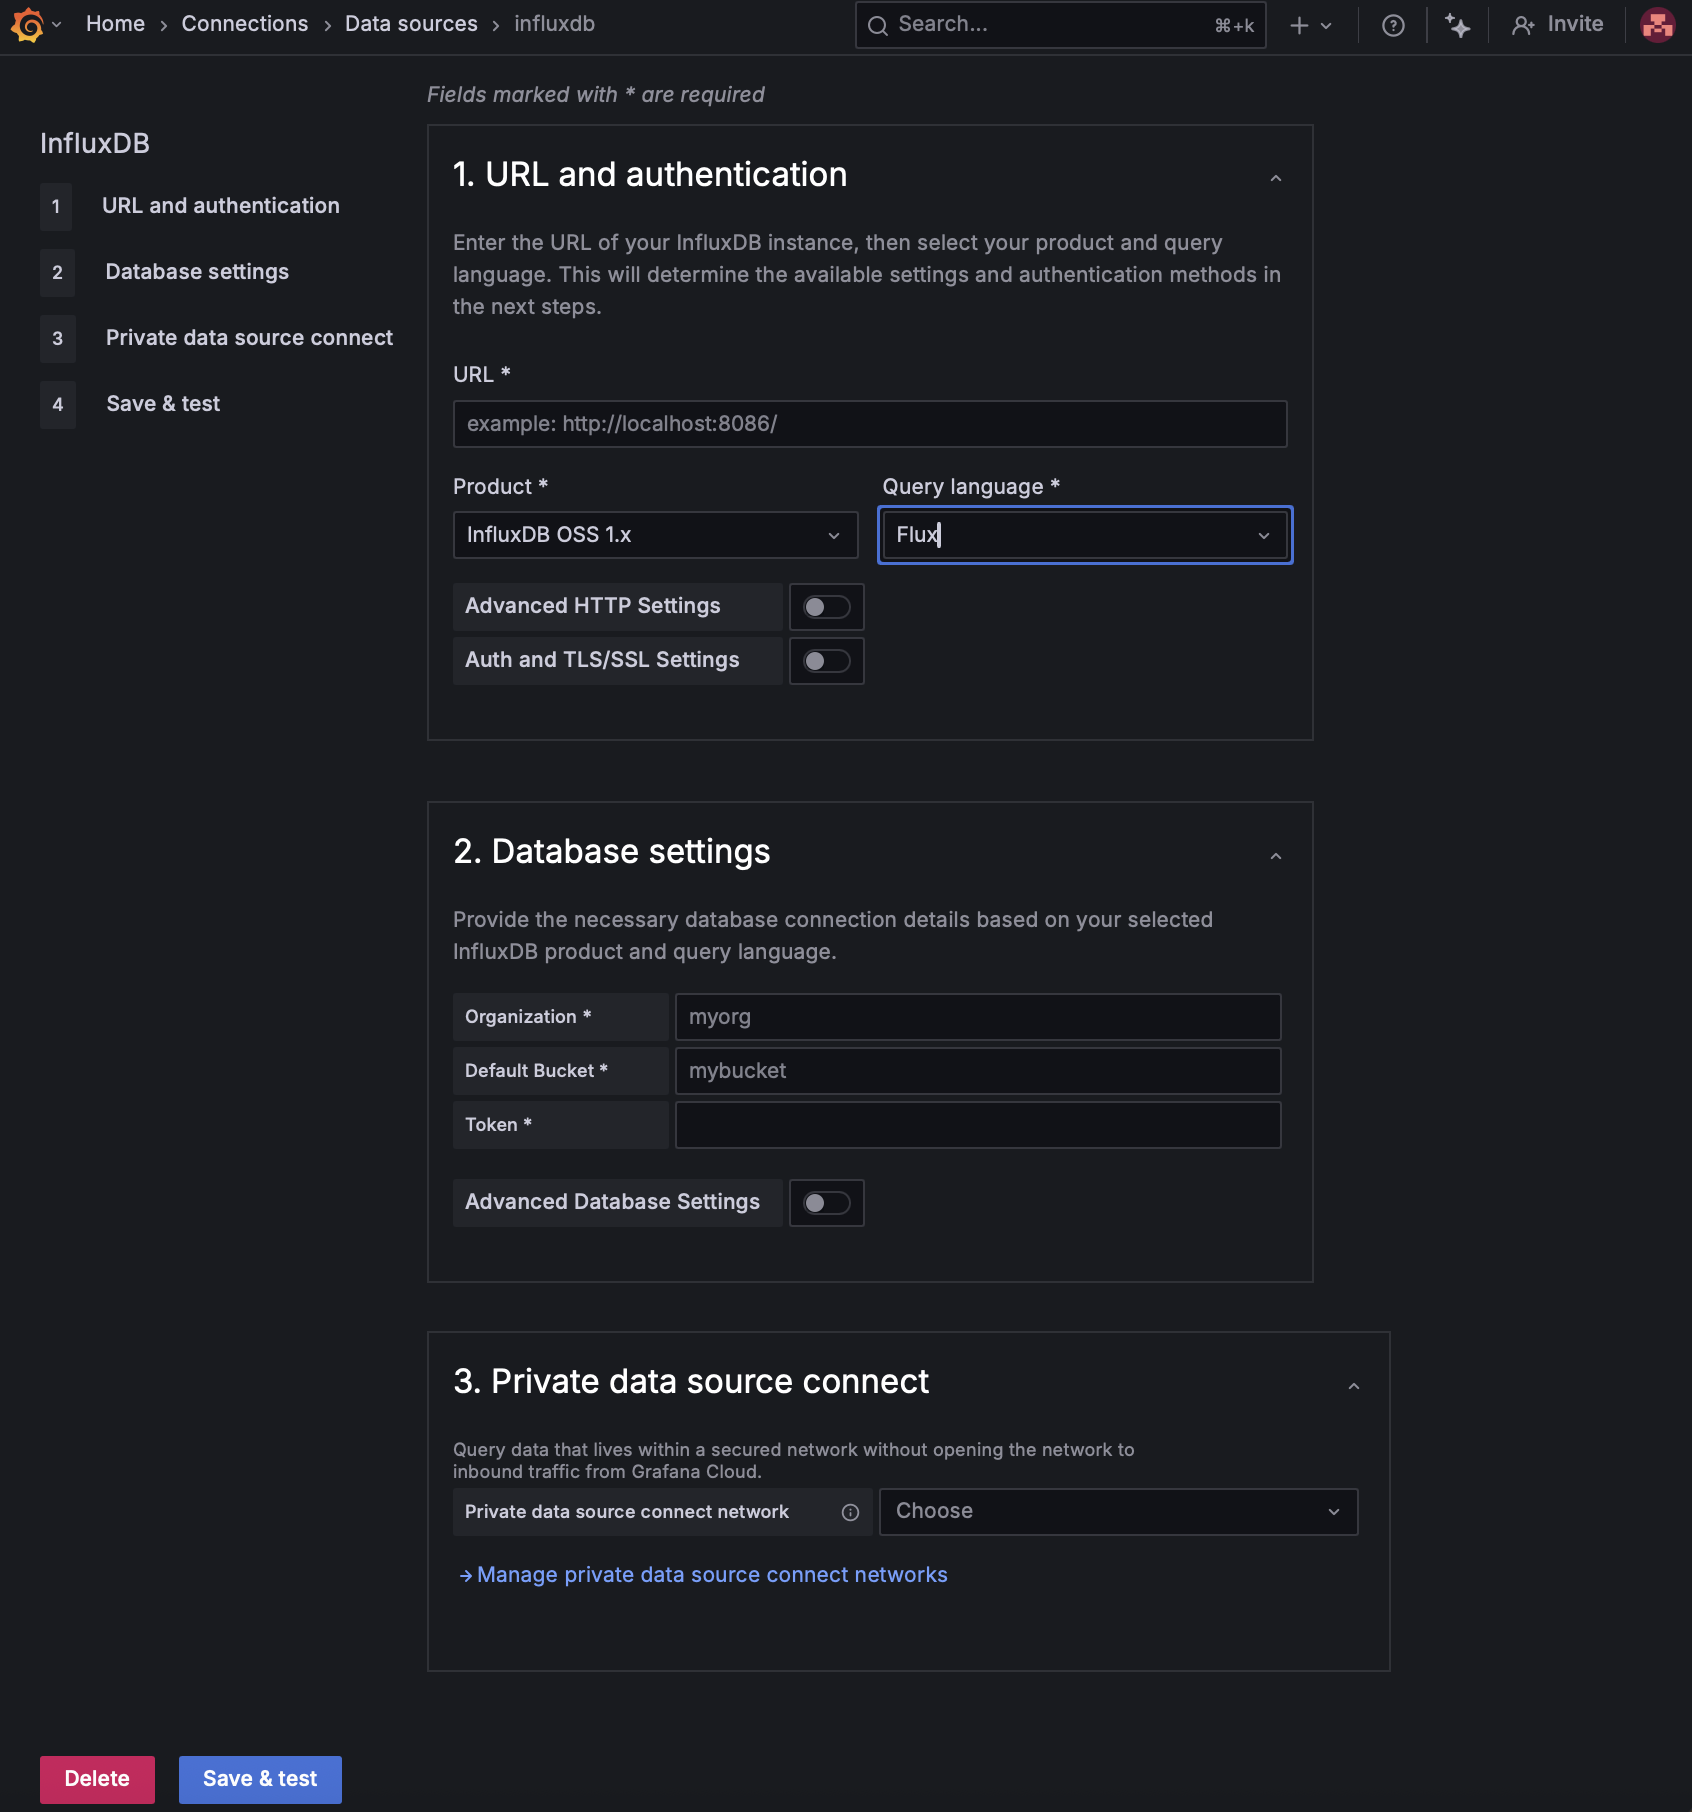1692x1812 pixels.
Task: Collapse the URL and authentication section
Action: coord(1275,178)
